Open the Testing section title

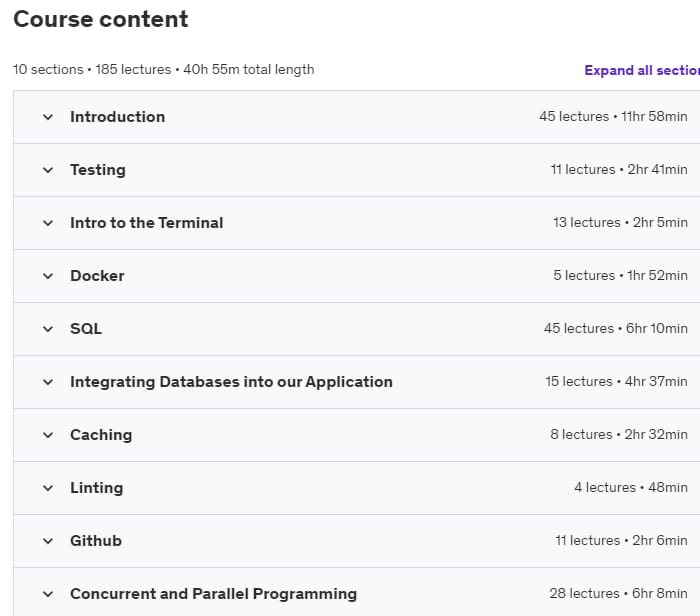98,170
